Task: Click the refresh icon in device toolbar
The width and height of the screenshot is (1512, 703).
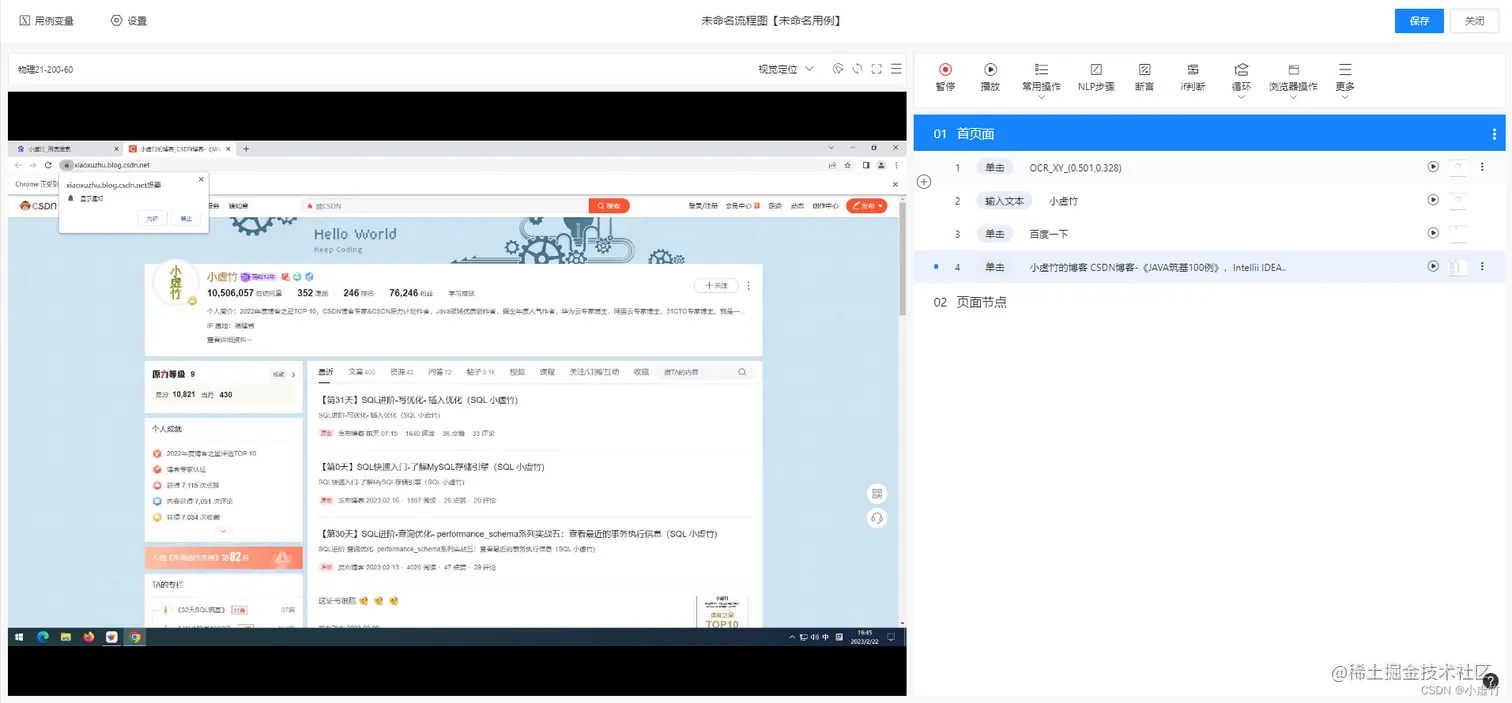Action: (857, 69)
